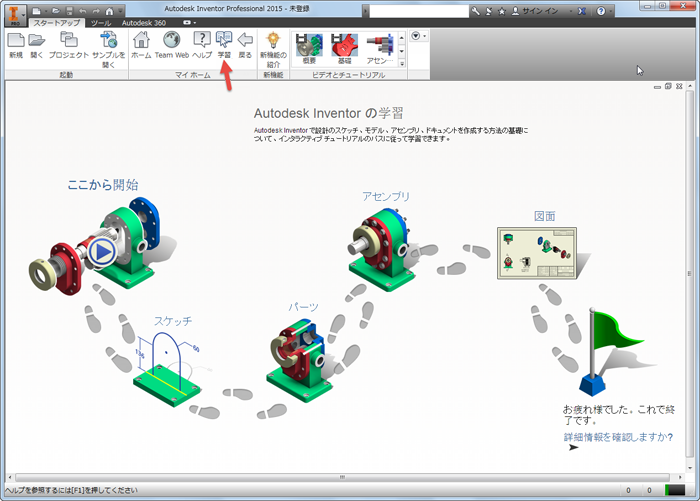The width and height of the screenshot is (700, 501).
Task: Switch to the ツール ribbon tab
Action: pos(101,22)
